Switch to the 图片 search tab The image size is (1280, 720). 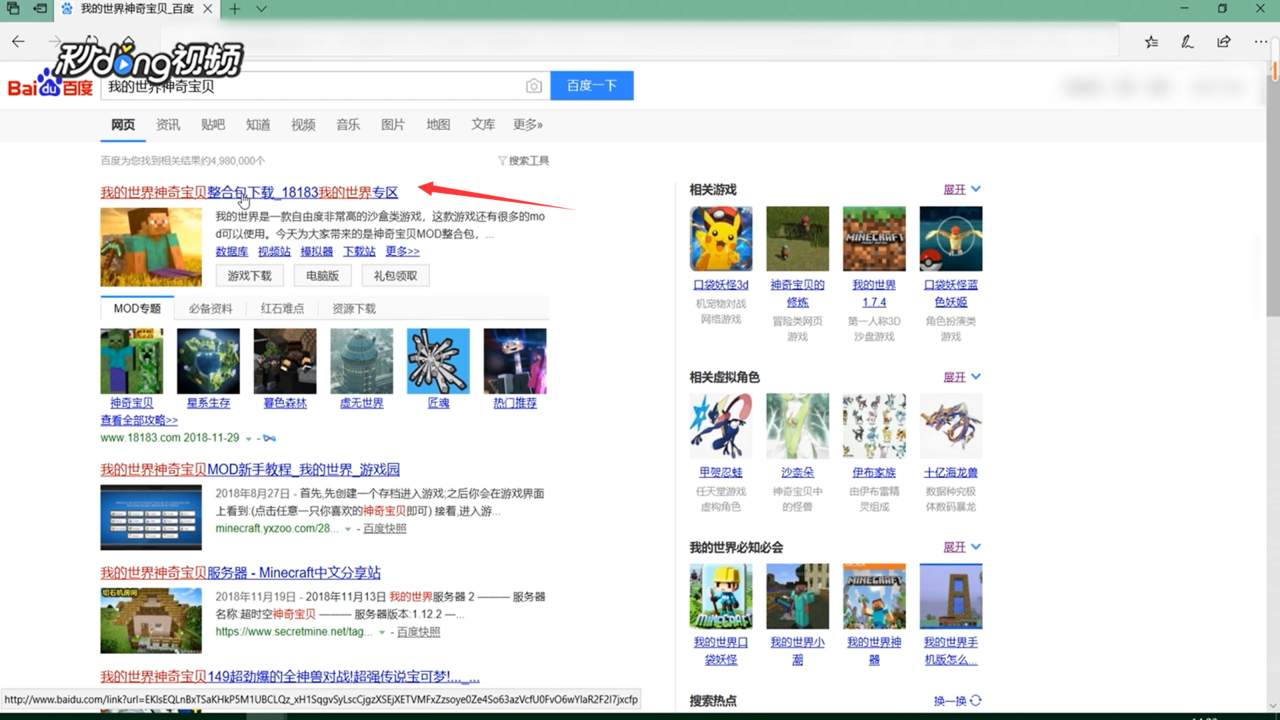[393, 125]
